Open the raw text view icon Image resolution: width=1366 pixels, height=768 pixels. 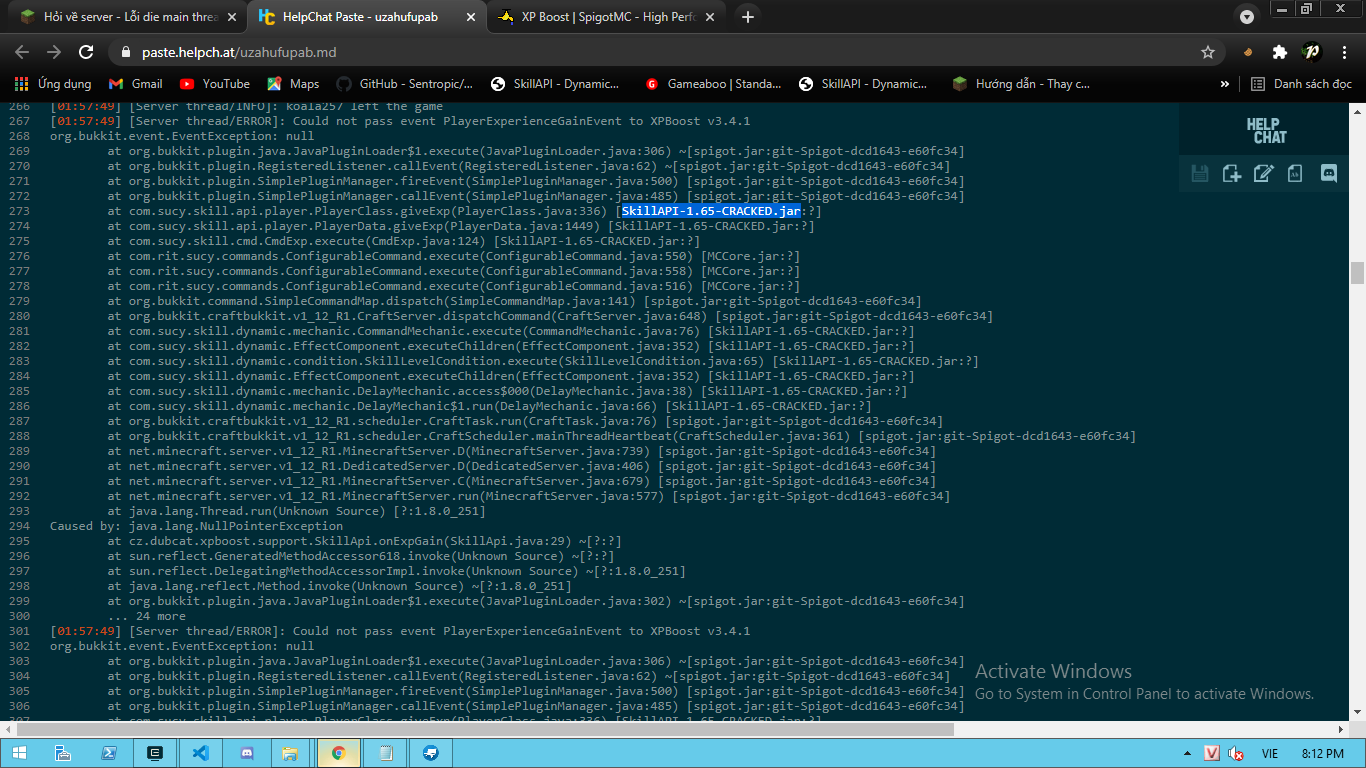click(1296, 174)
